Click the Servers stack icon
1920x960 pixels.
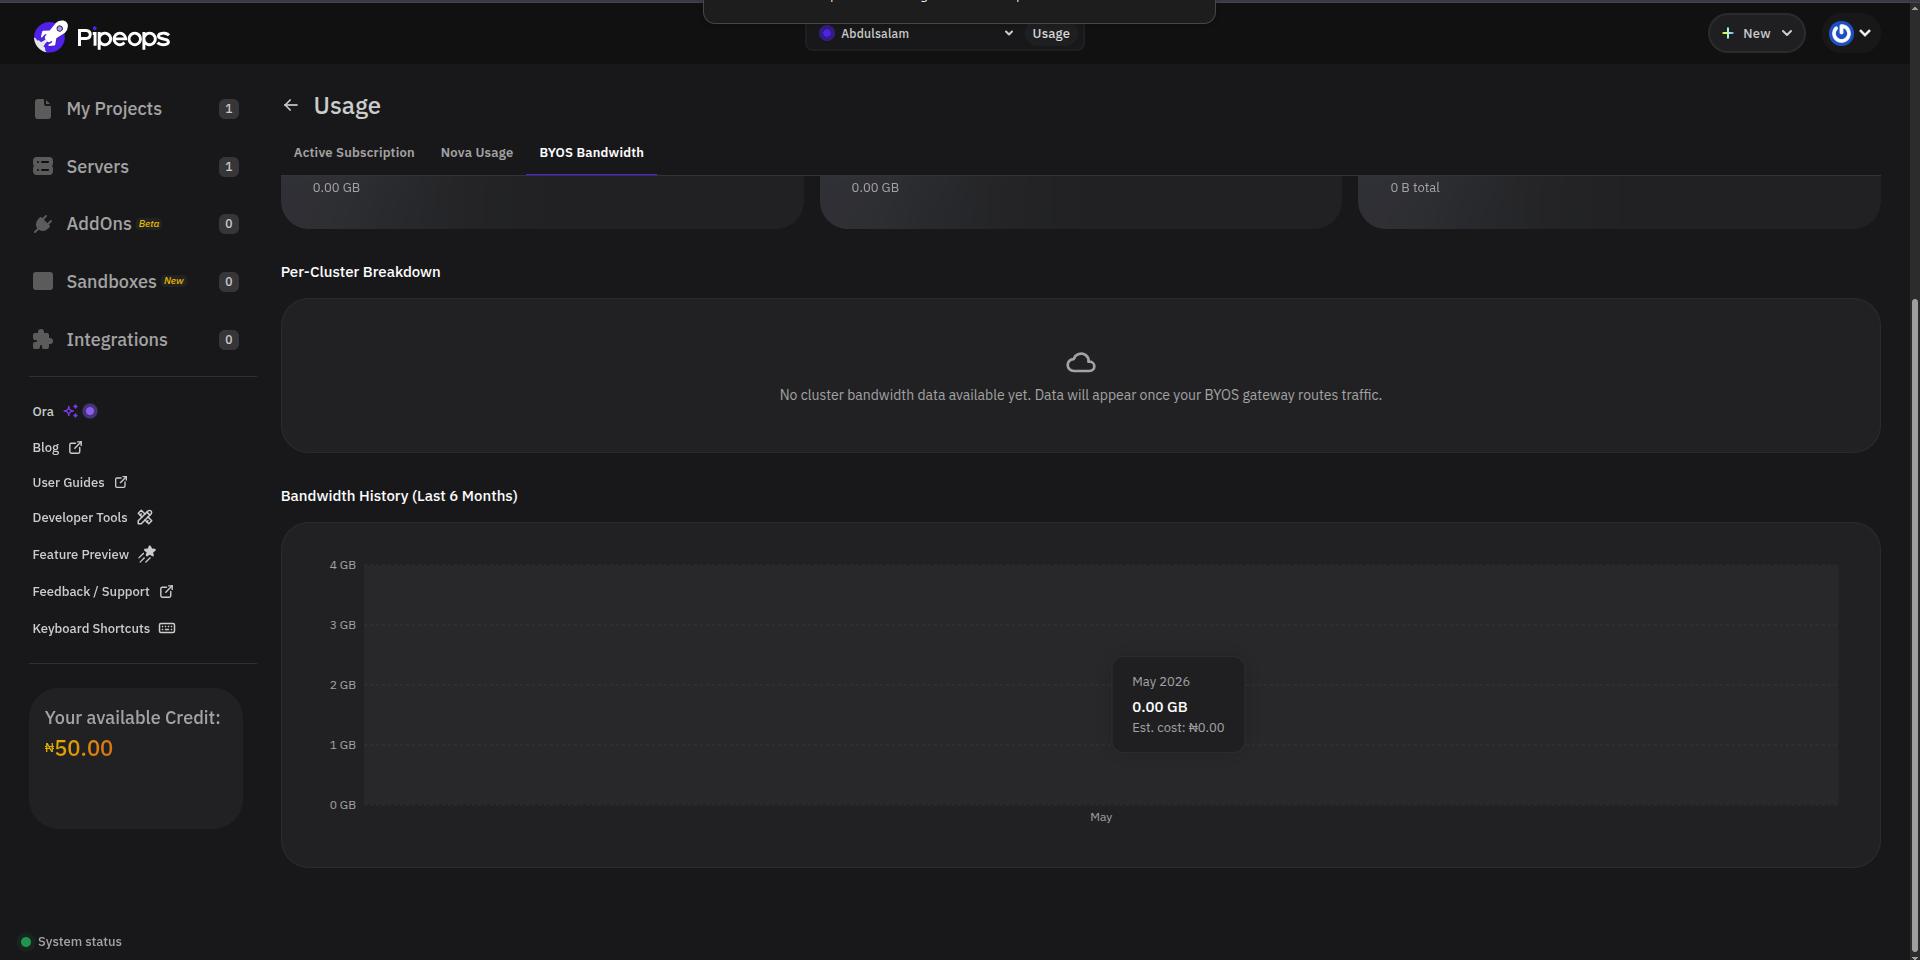(43, 166)
